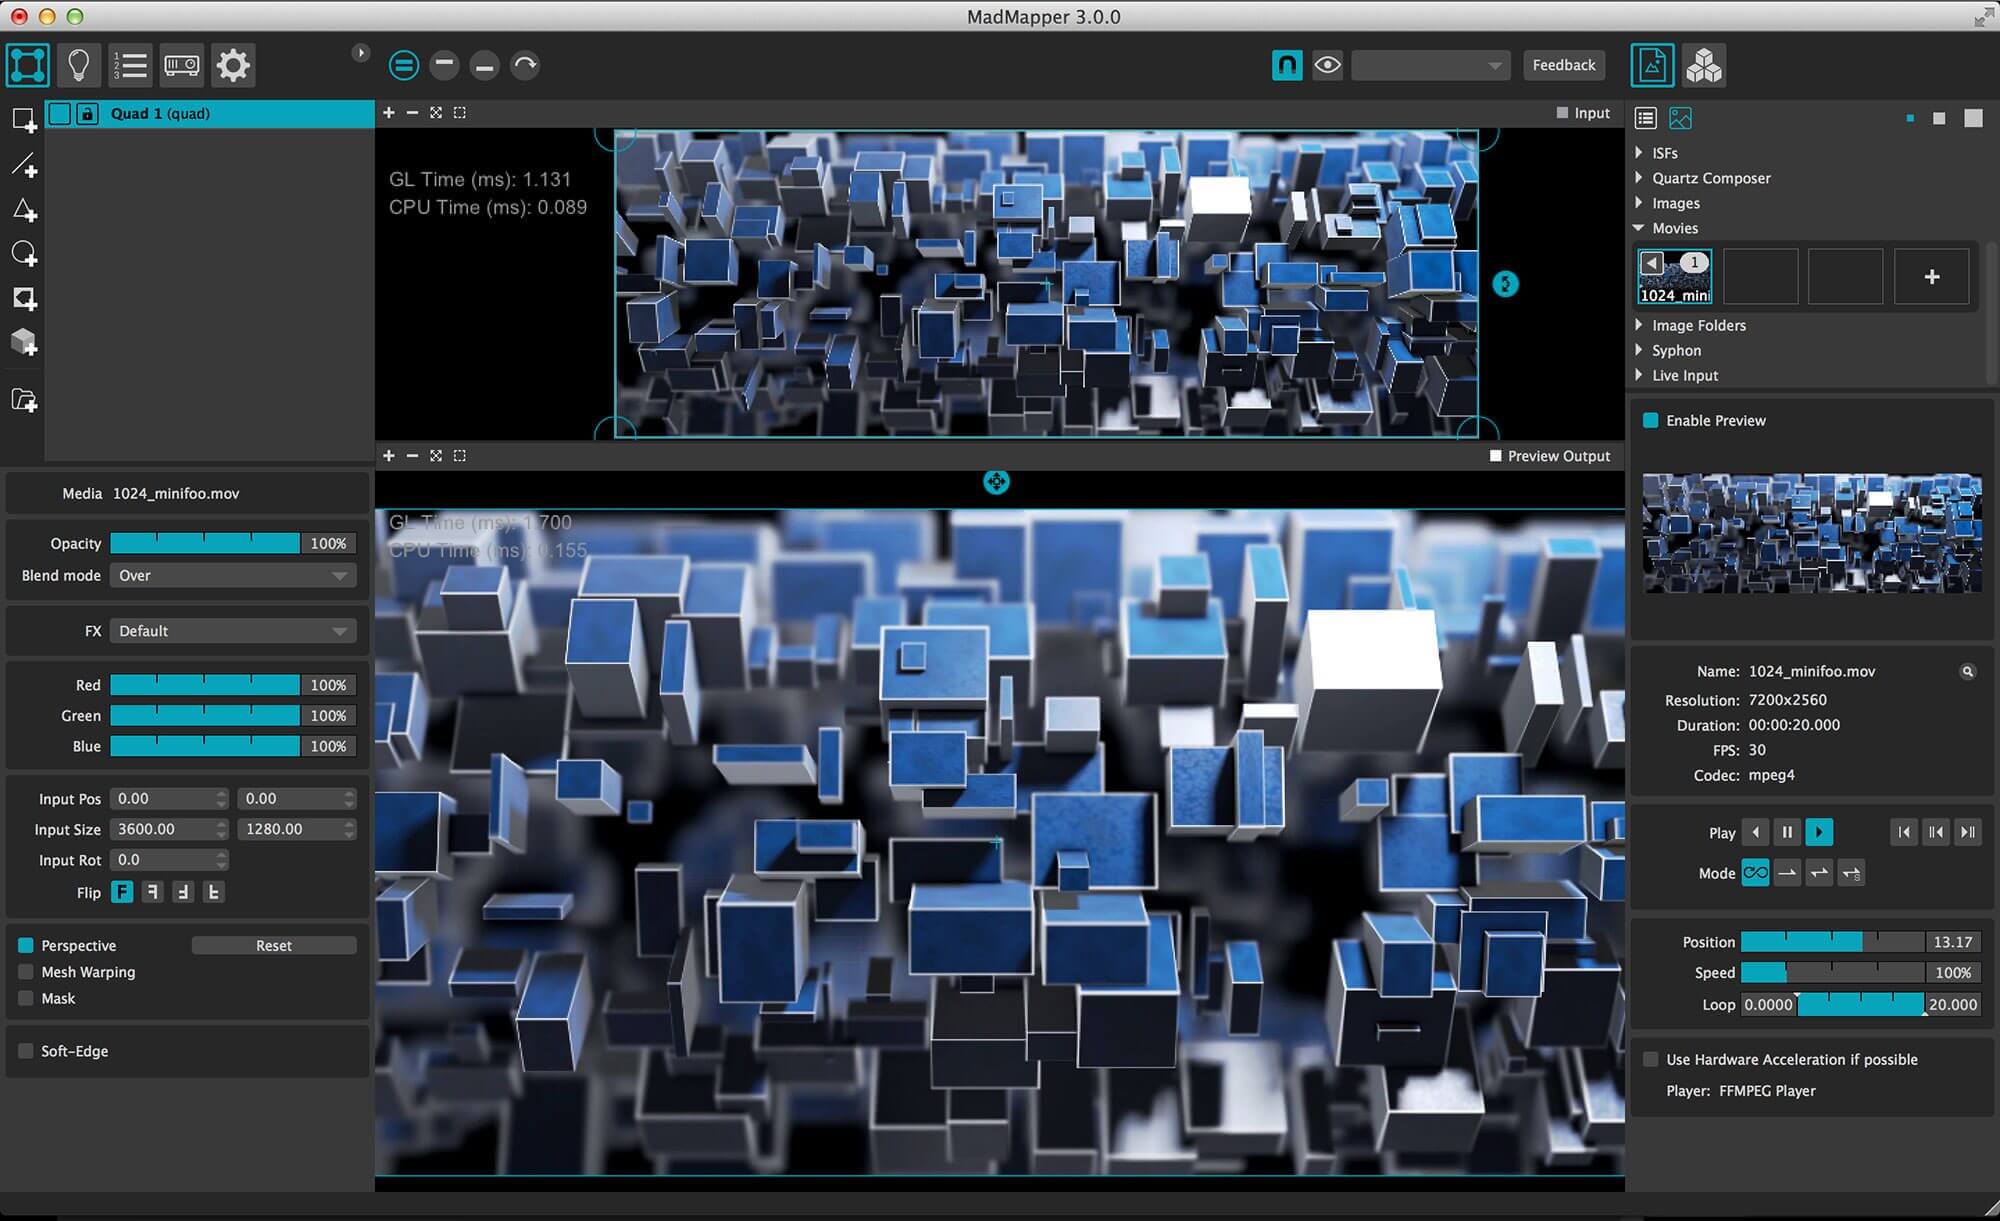Disable the Enable Preview checkbox
2000x1221 pixels.
click(1651, 421)
